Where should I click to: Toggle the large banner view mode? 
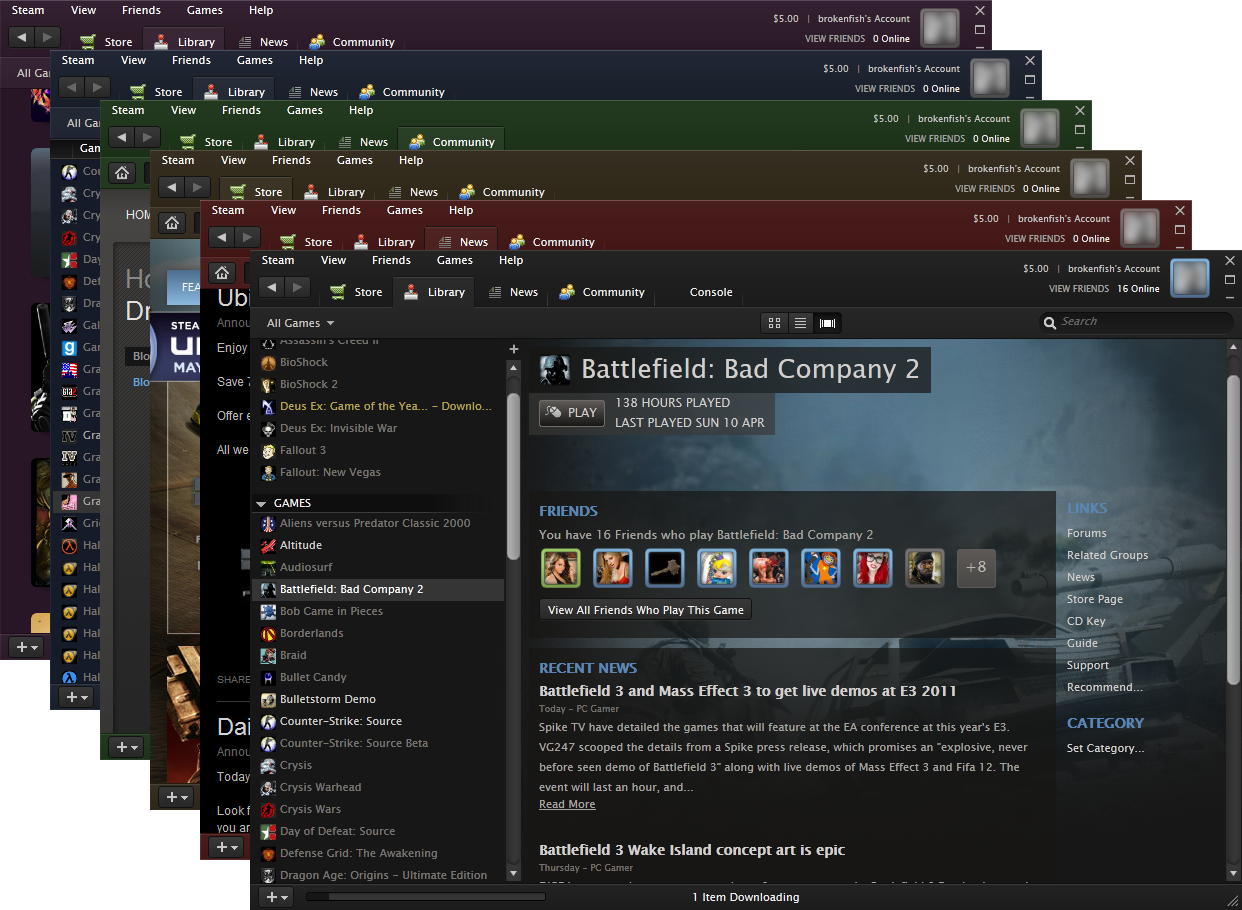coord(827,323)
